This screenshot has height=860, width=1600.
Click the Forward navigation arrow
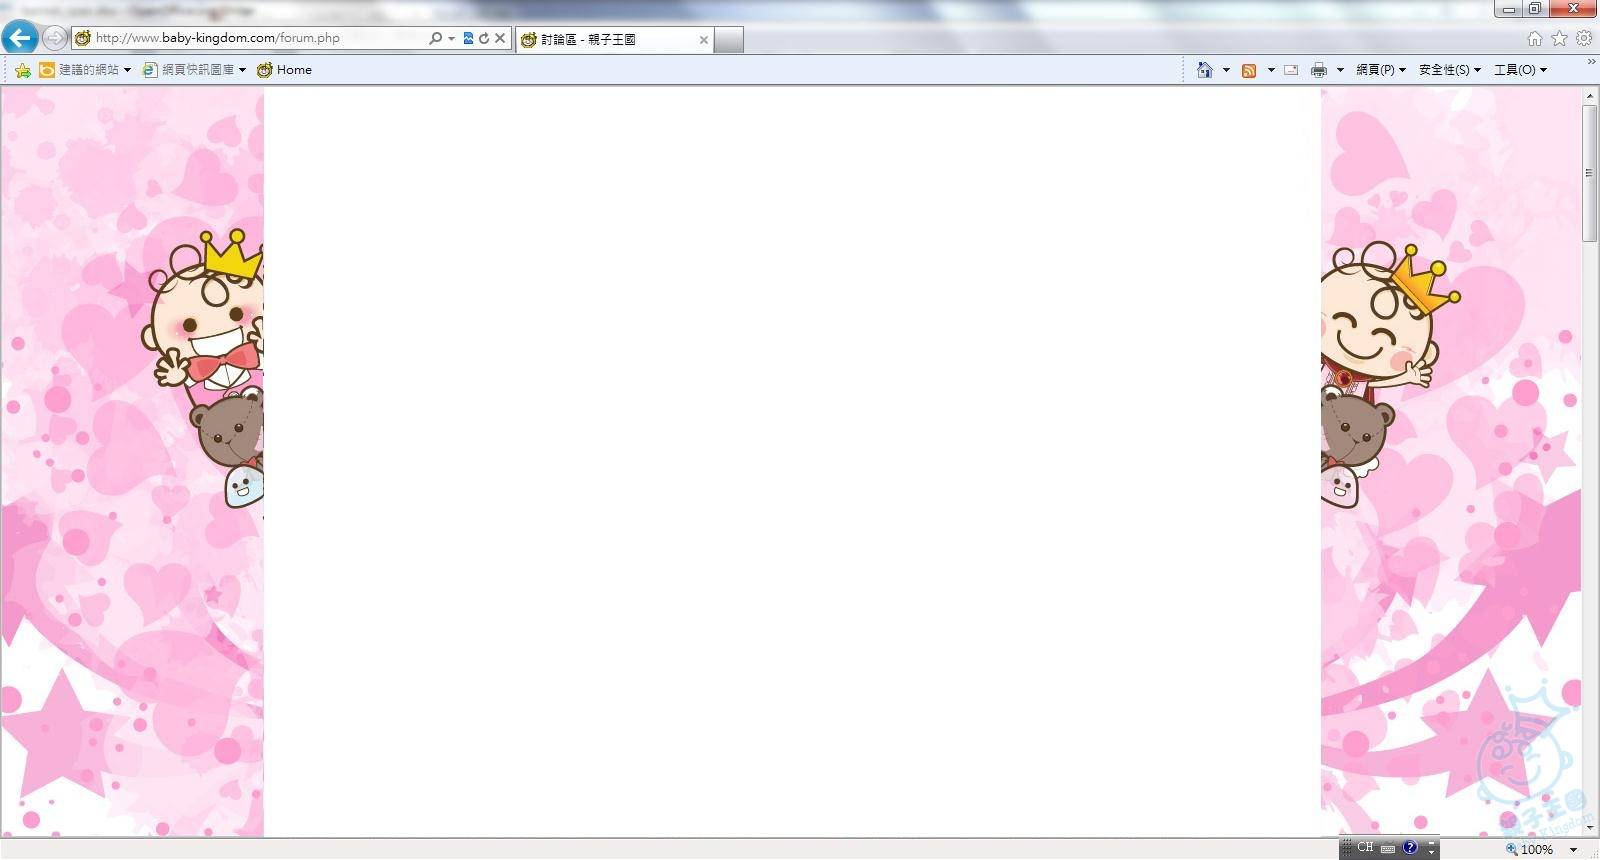(54, 38)
